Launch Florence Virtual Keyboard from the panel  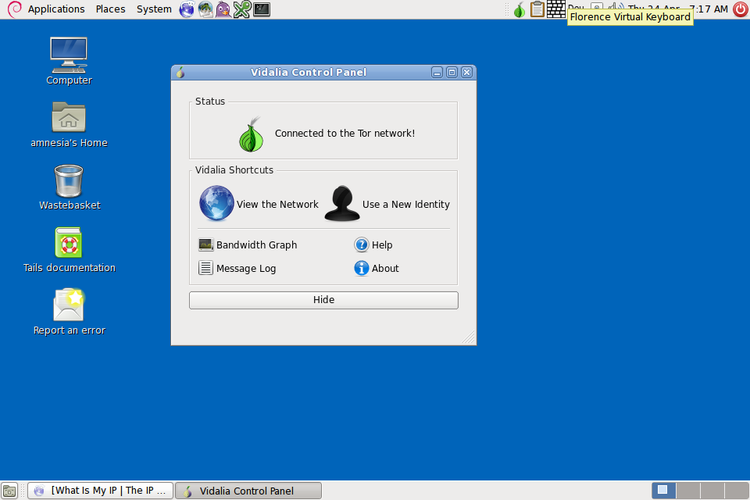556,10
